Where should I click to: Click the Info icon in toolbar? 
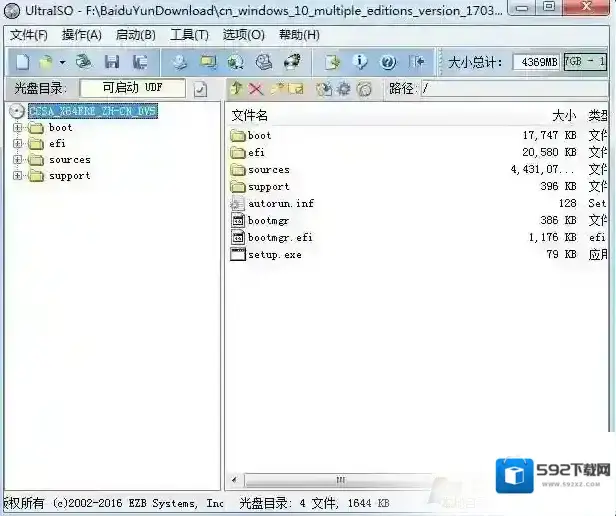[x=361, y=62]
